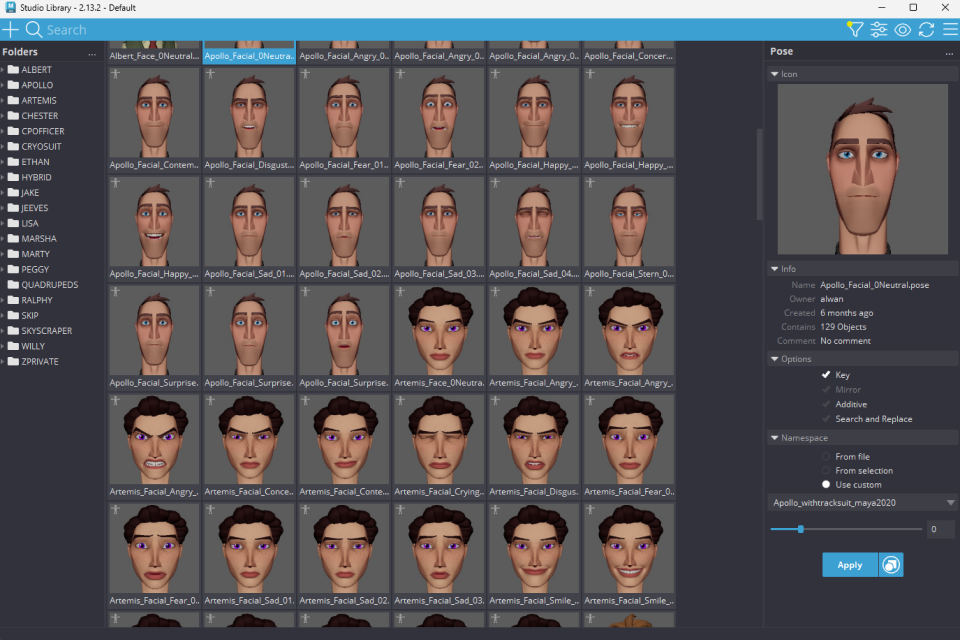Click the magnifier search icon

pyautogui.click(x=34, y=29)
